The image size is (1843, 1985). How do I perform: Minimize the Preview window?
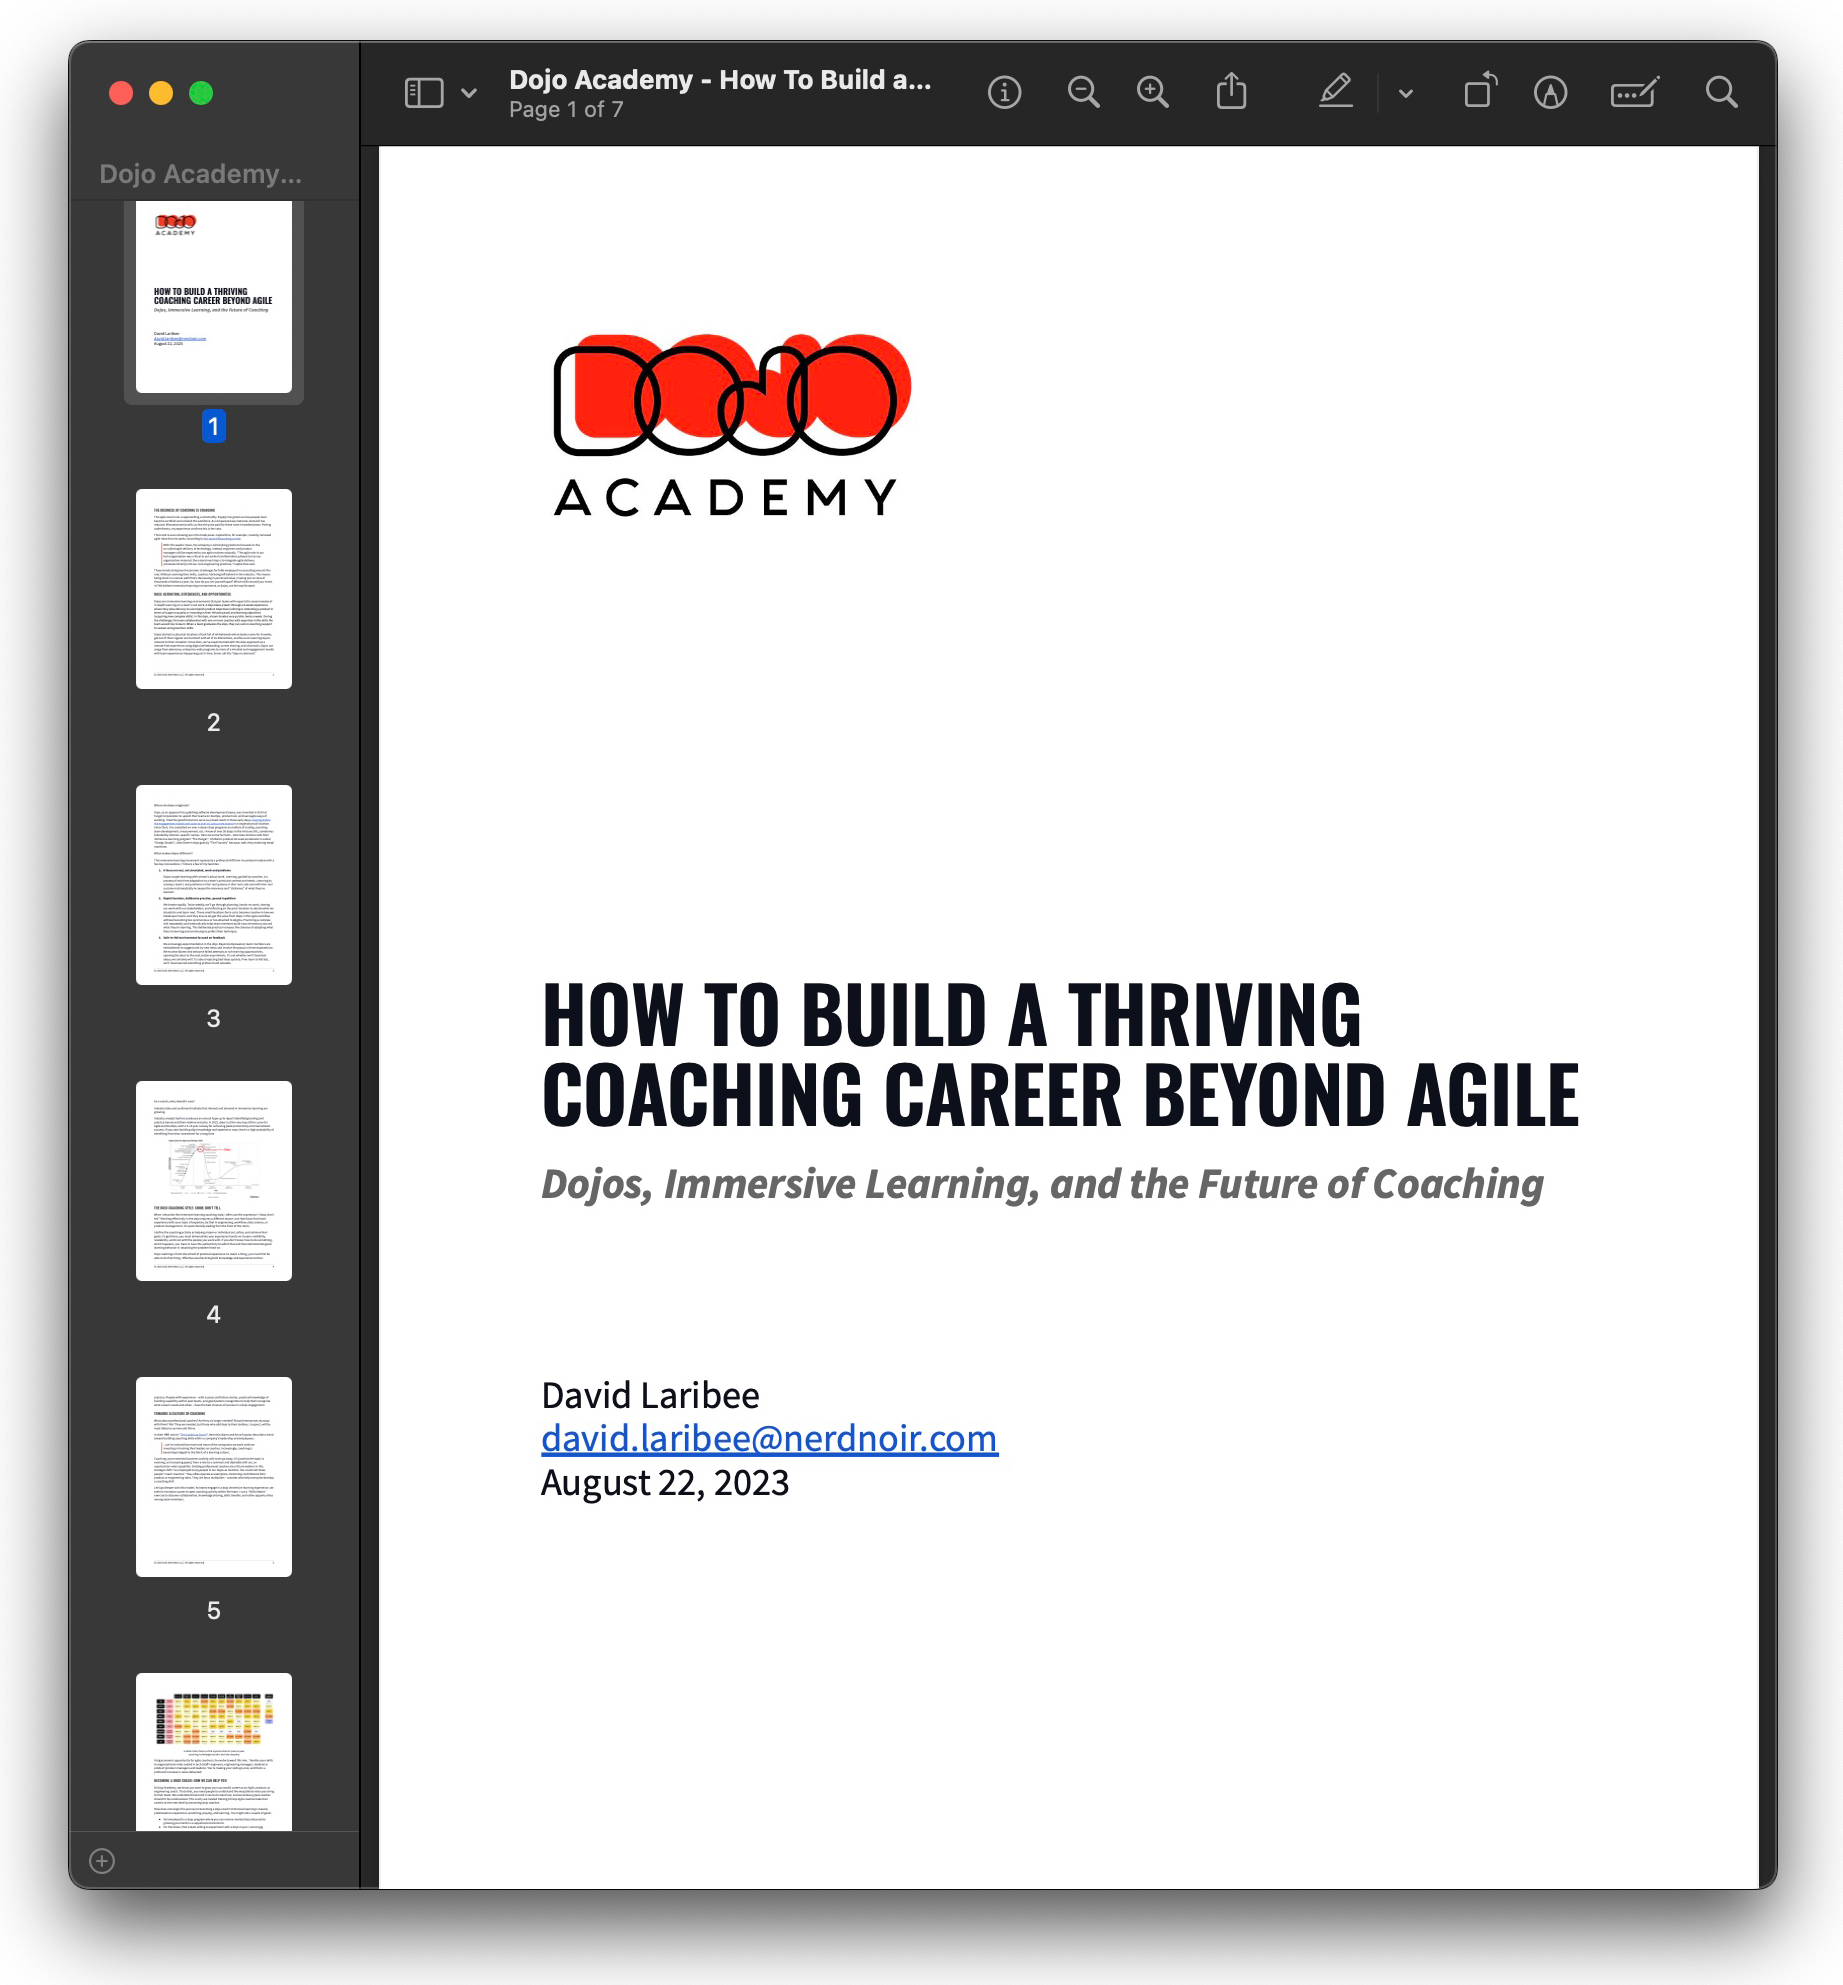[x=161, y=93]
